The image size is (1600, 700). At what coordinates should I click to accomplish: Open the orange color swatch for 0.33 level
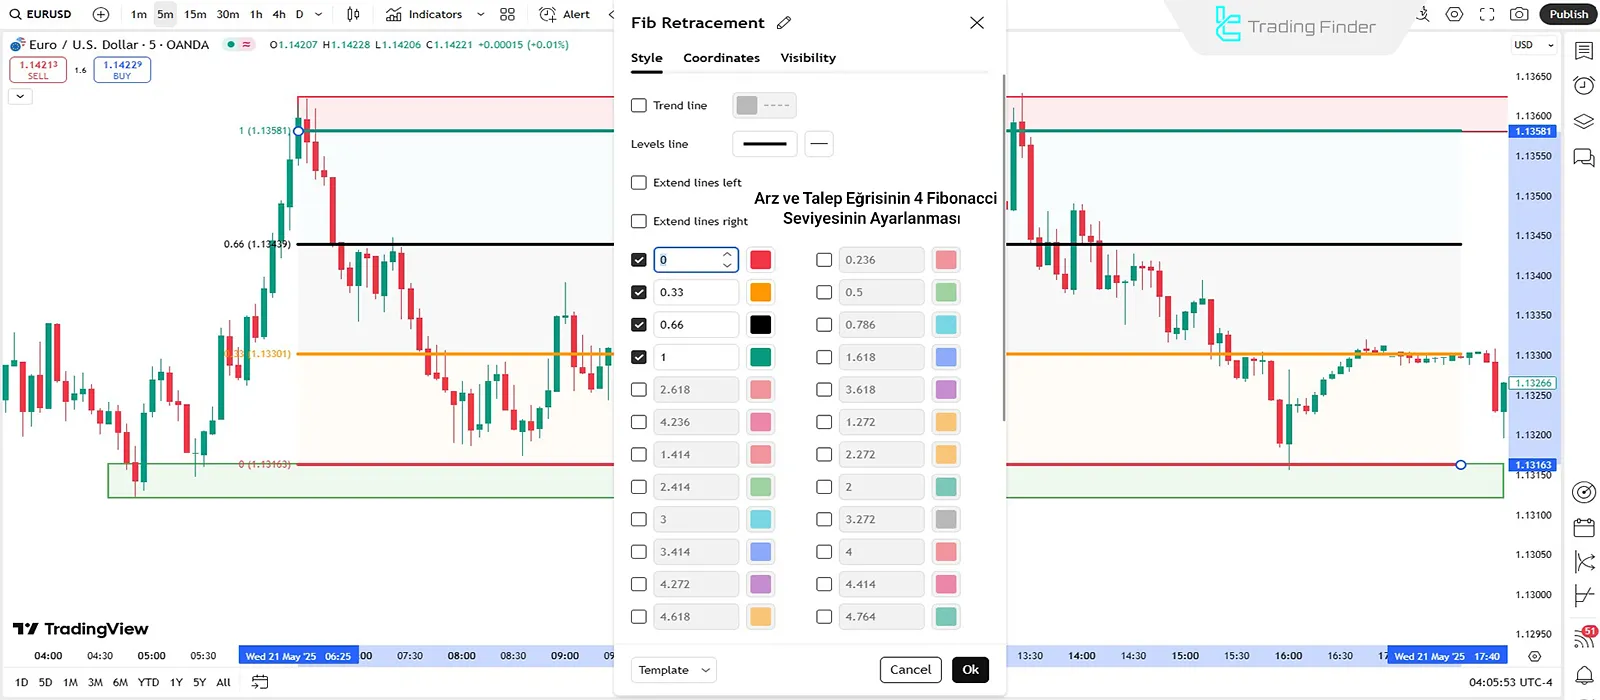point(760,292)
